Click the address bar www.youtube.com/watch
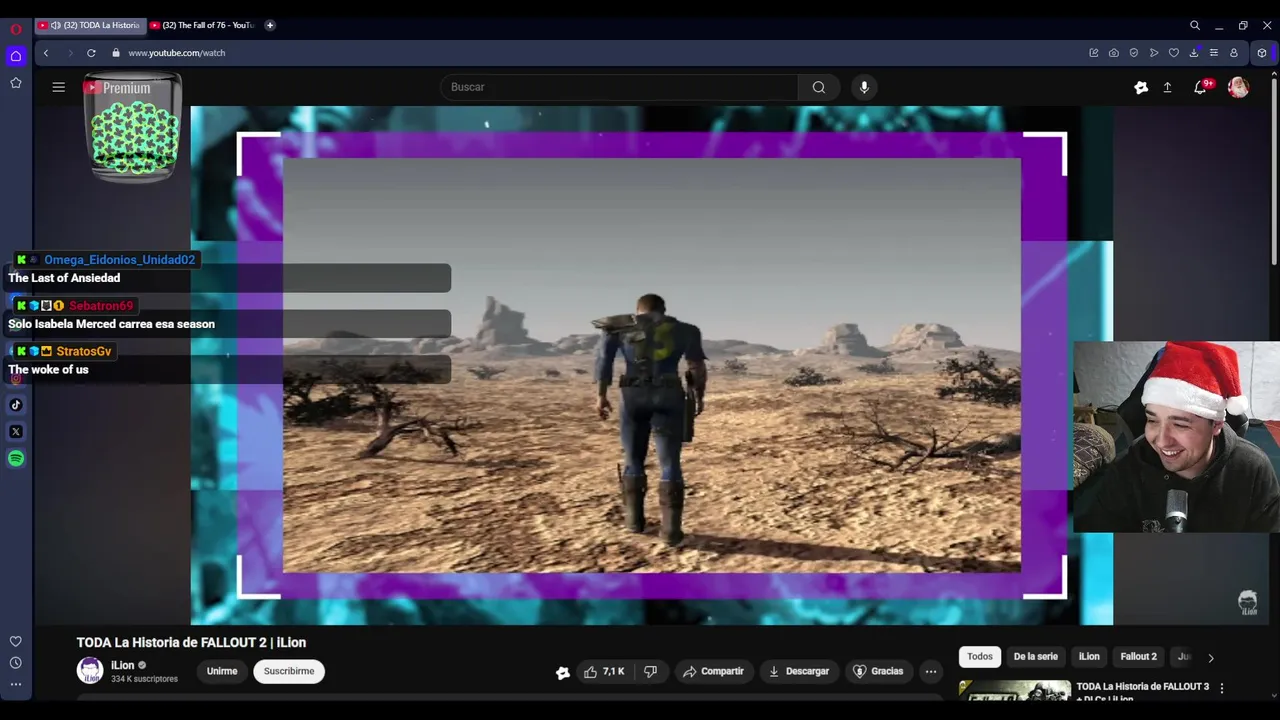The image size is (1280, 720). [177, 53]
